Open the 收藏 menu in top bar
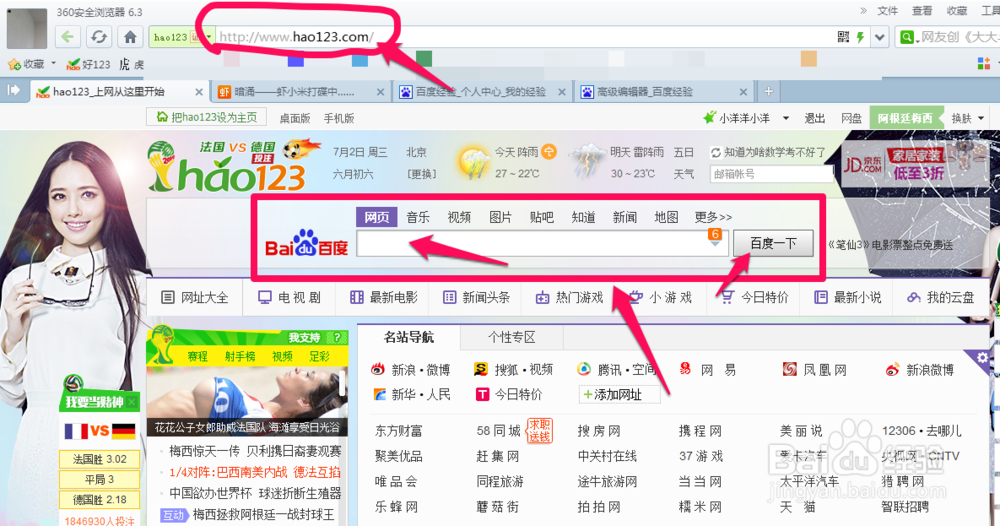The image size is (1000, 526). tap(957, 11)
